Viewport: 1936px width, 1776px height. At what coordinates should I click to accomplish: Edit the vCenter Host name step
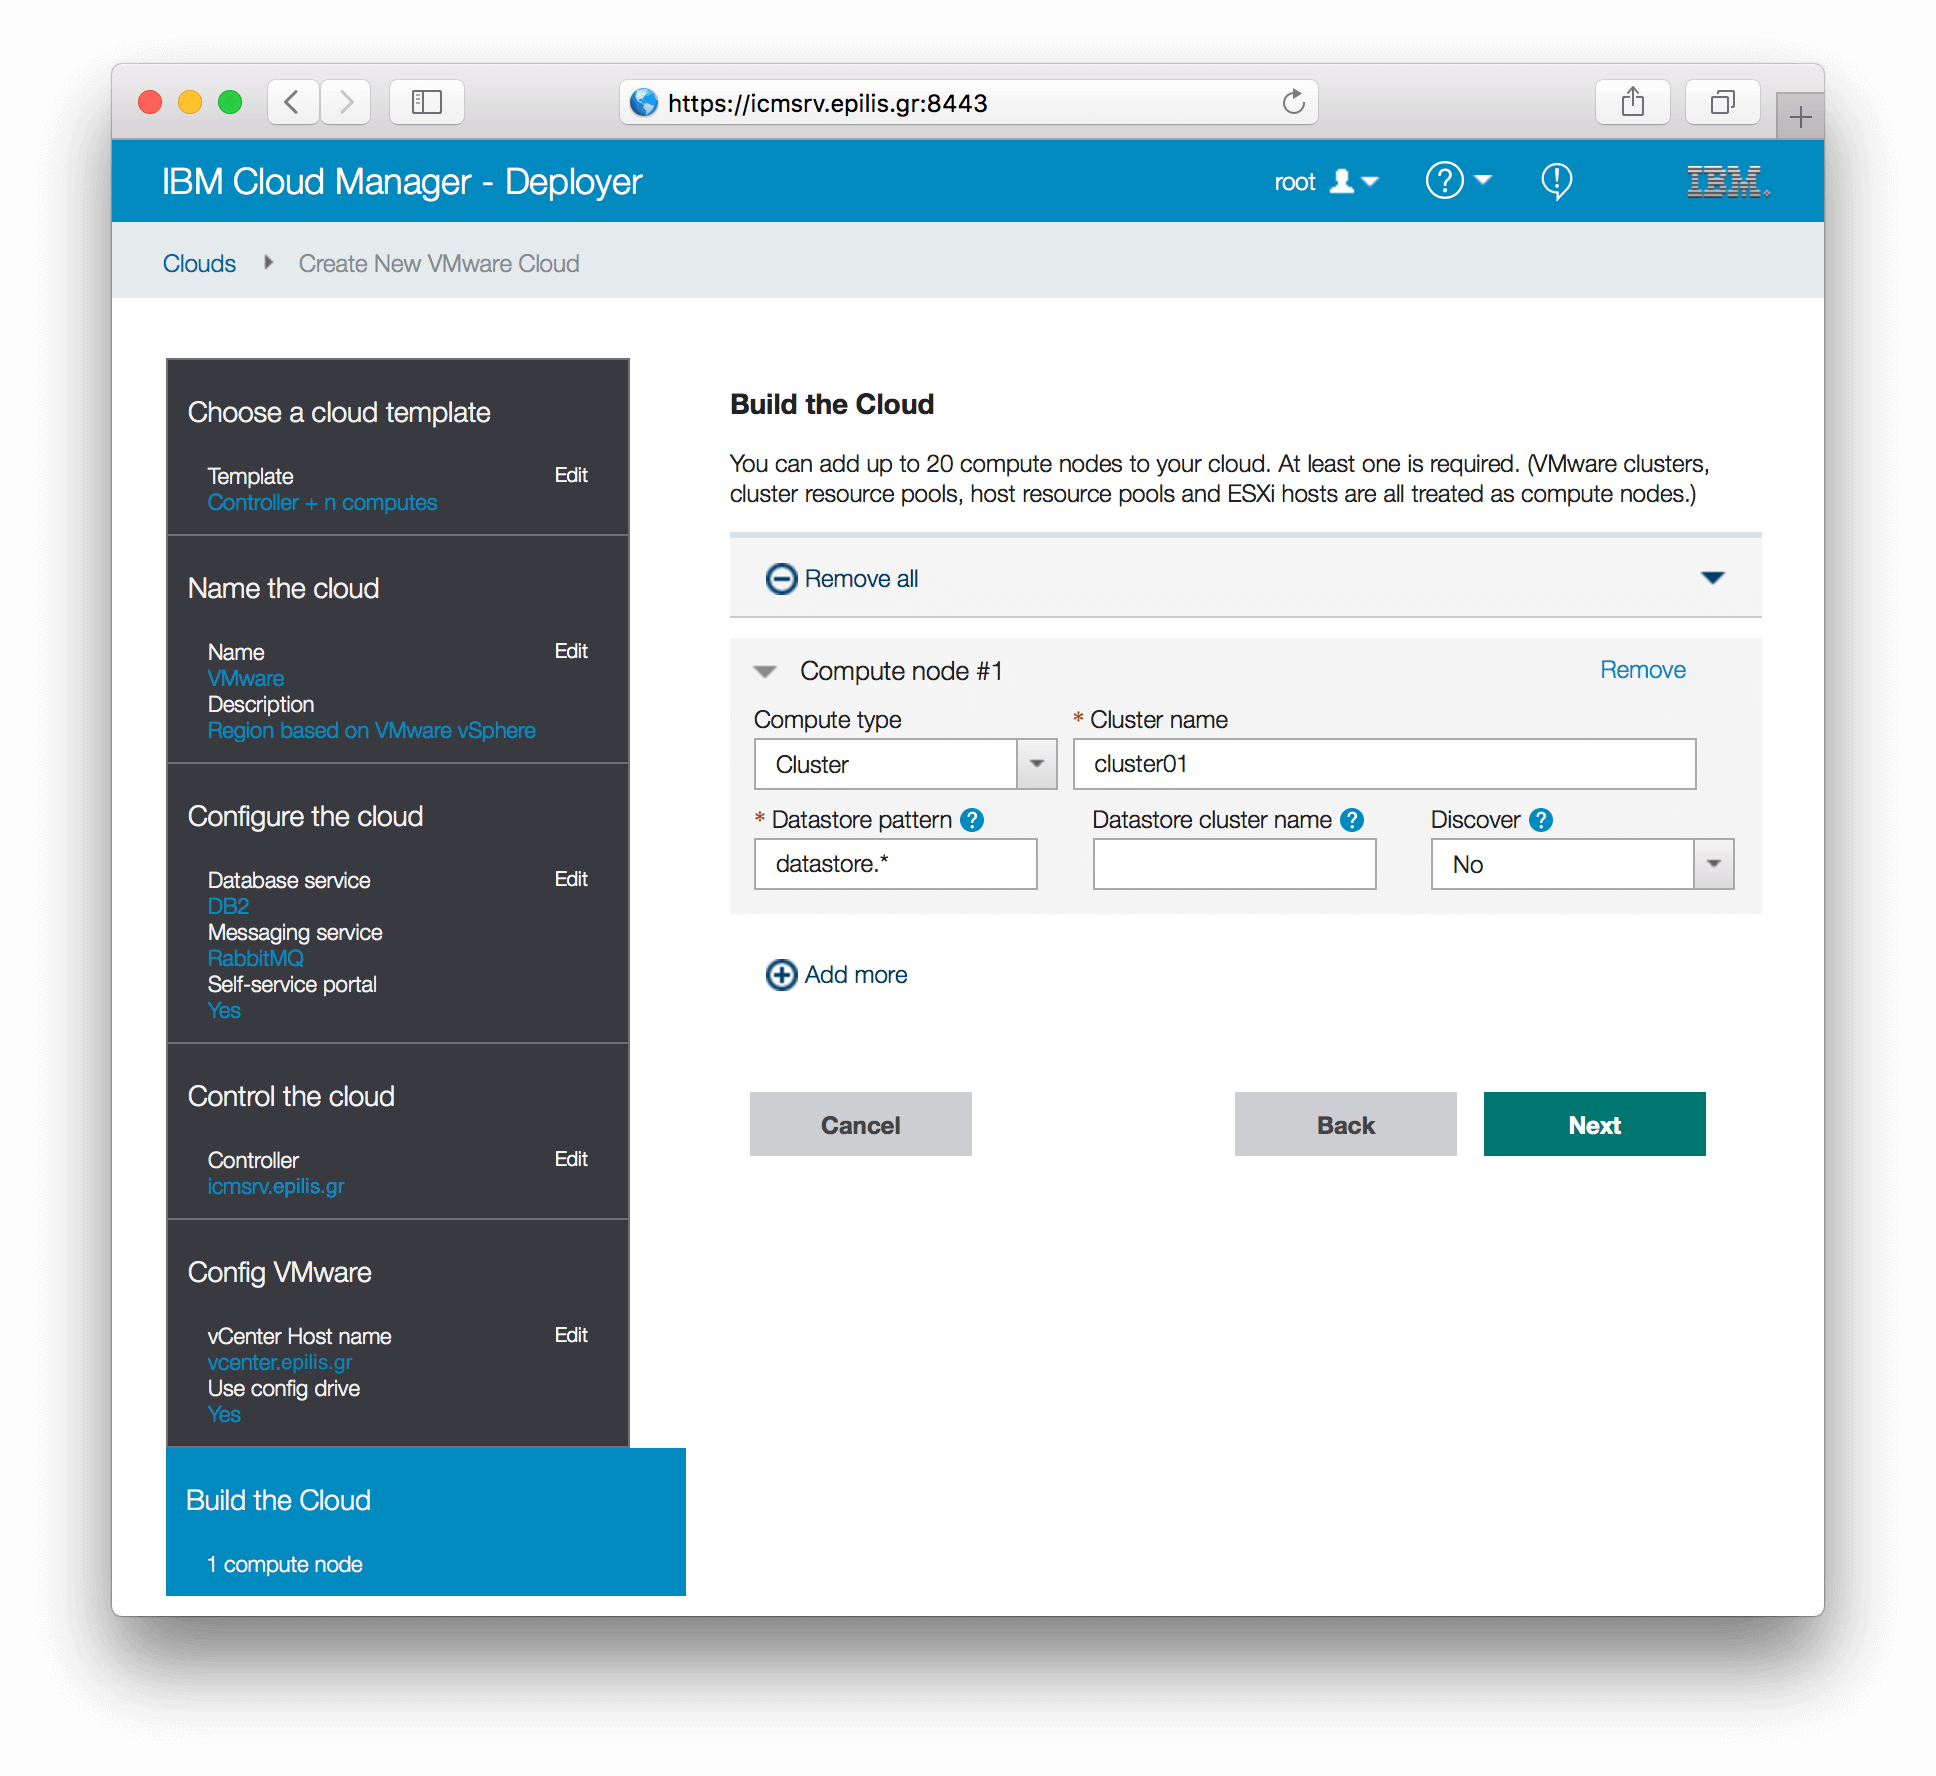[x=571, y=1335]
